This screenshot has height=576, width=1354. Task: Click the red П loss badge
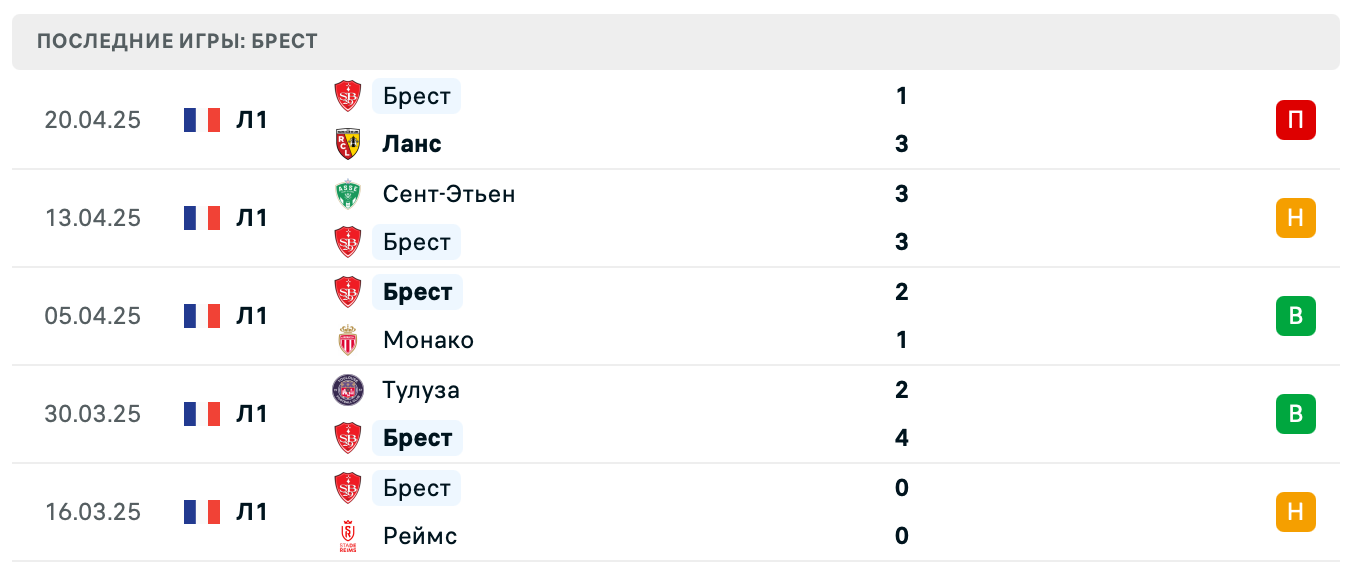click(x=1296, y=119)
